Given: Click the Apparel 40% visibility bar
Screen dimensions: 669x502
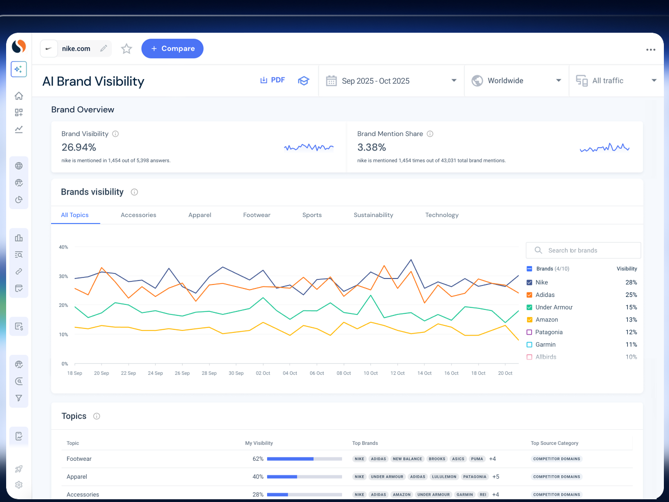Looking at the screenshot, I should coord(304,477).
